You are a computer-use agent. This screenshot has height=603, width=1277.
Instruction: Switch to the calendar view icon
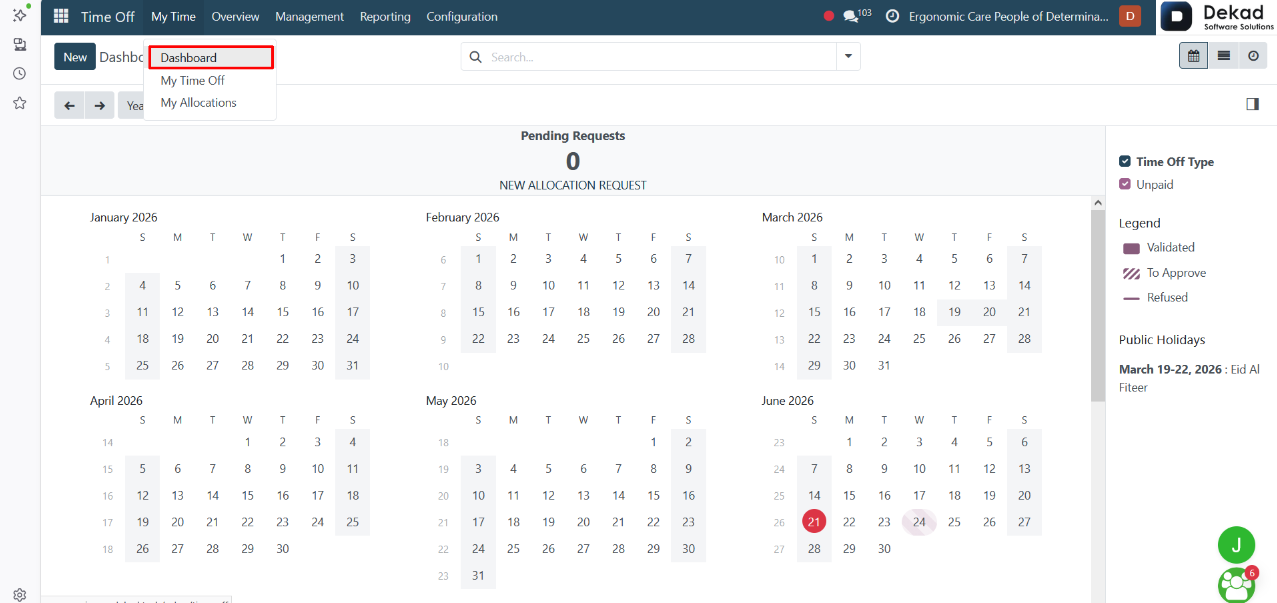pyautogui.click(x=1193, y=57)
